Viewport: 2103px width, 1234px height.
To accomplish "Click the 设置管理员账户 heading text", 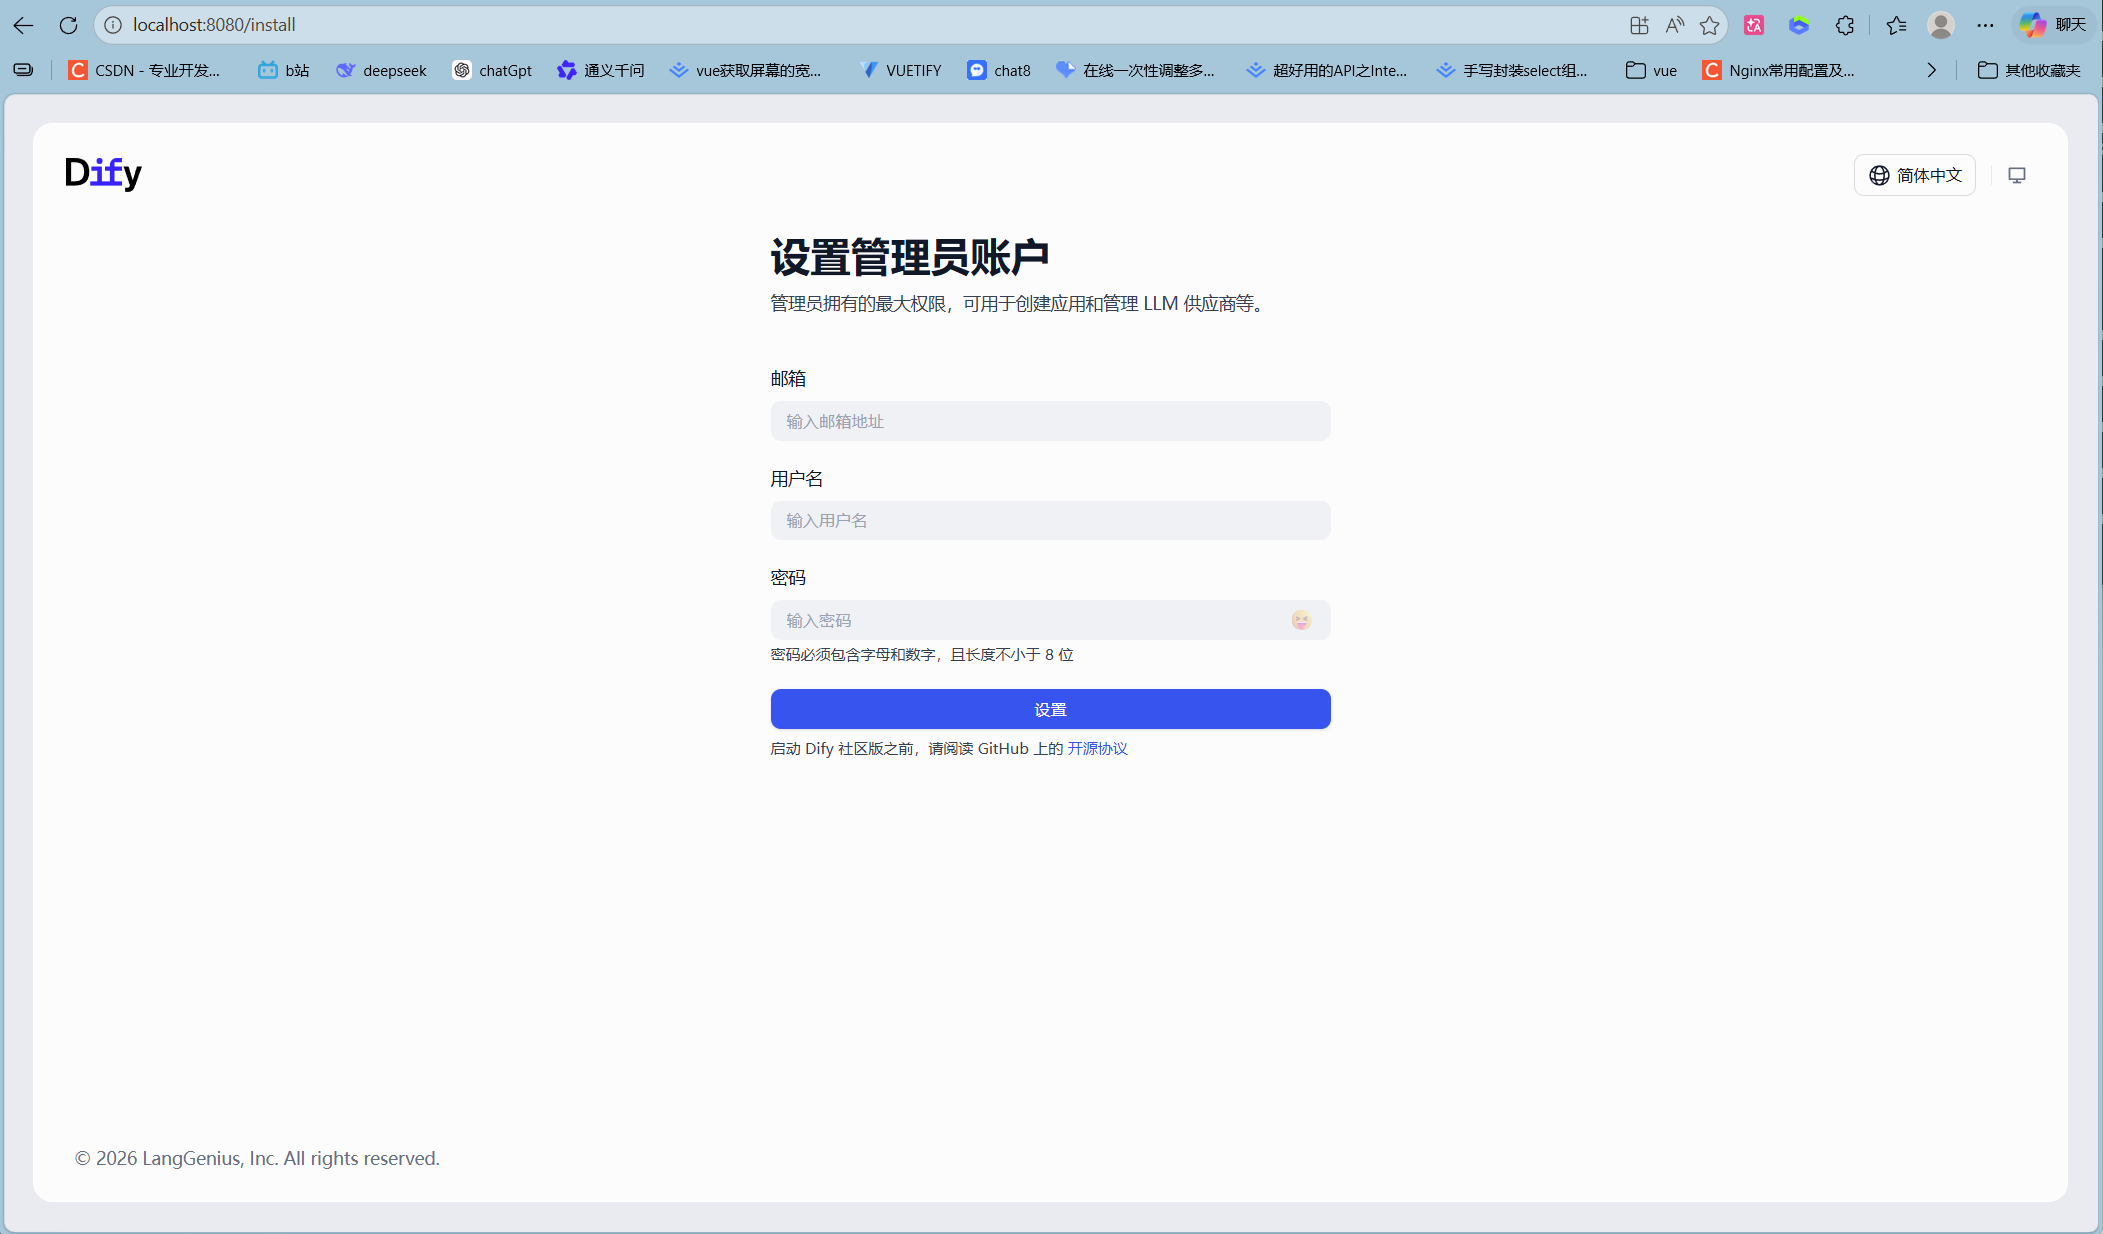I will (x=910, y=258).
